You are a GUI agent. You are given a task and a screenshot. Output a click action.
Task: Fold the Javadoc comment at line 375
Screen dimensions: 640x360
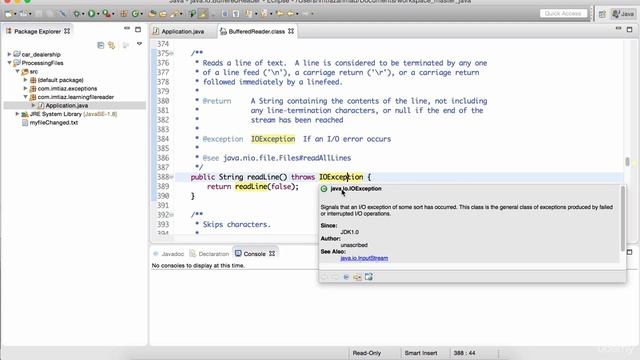(172, 53)
